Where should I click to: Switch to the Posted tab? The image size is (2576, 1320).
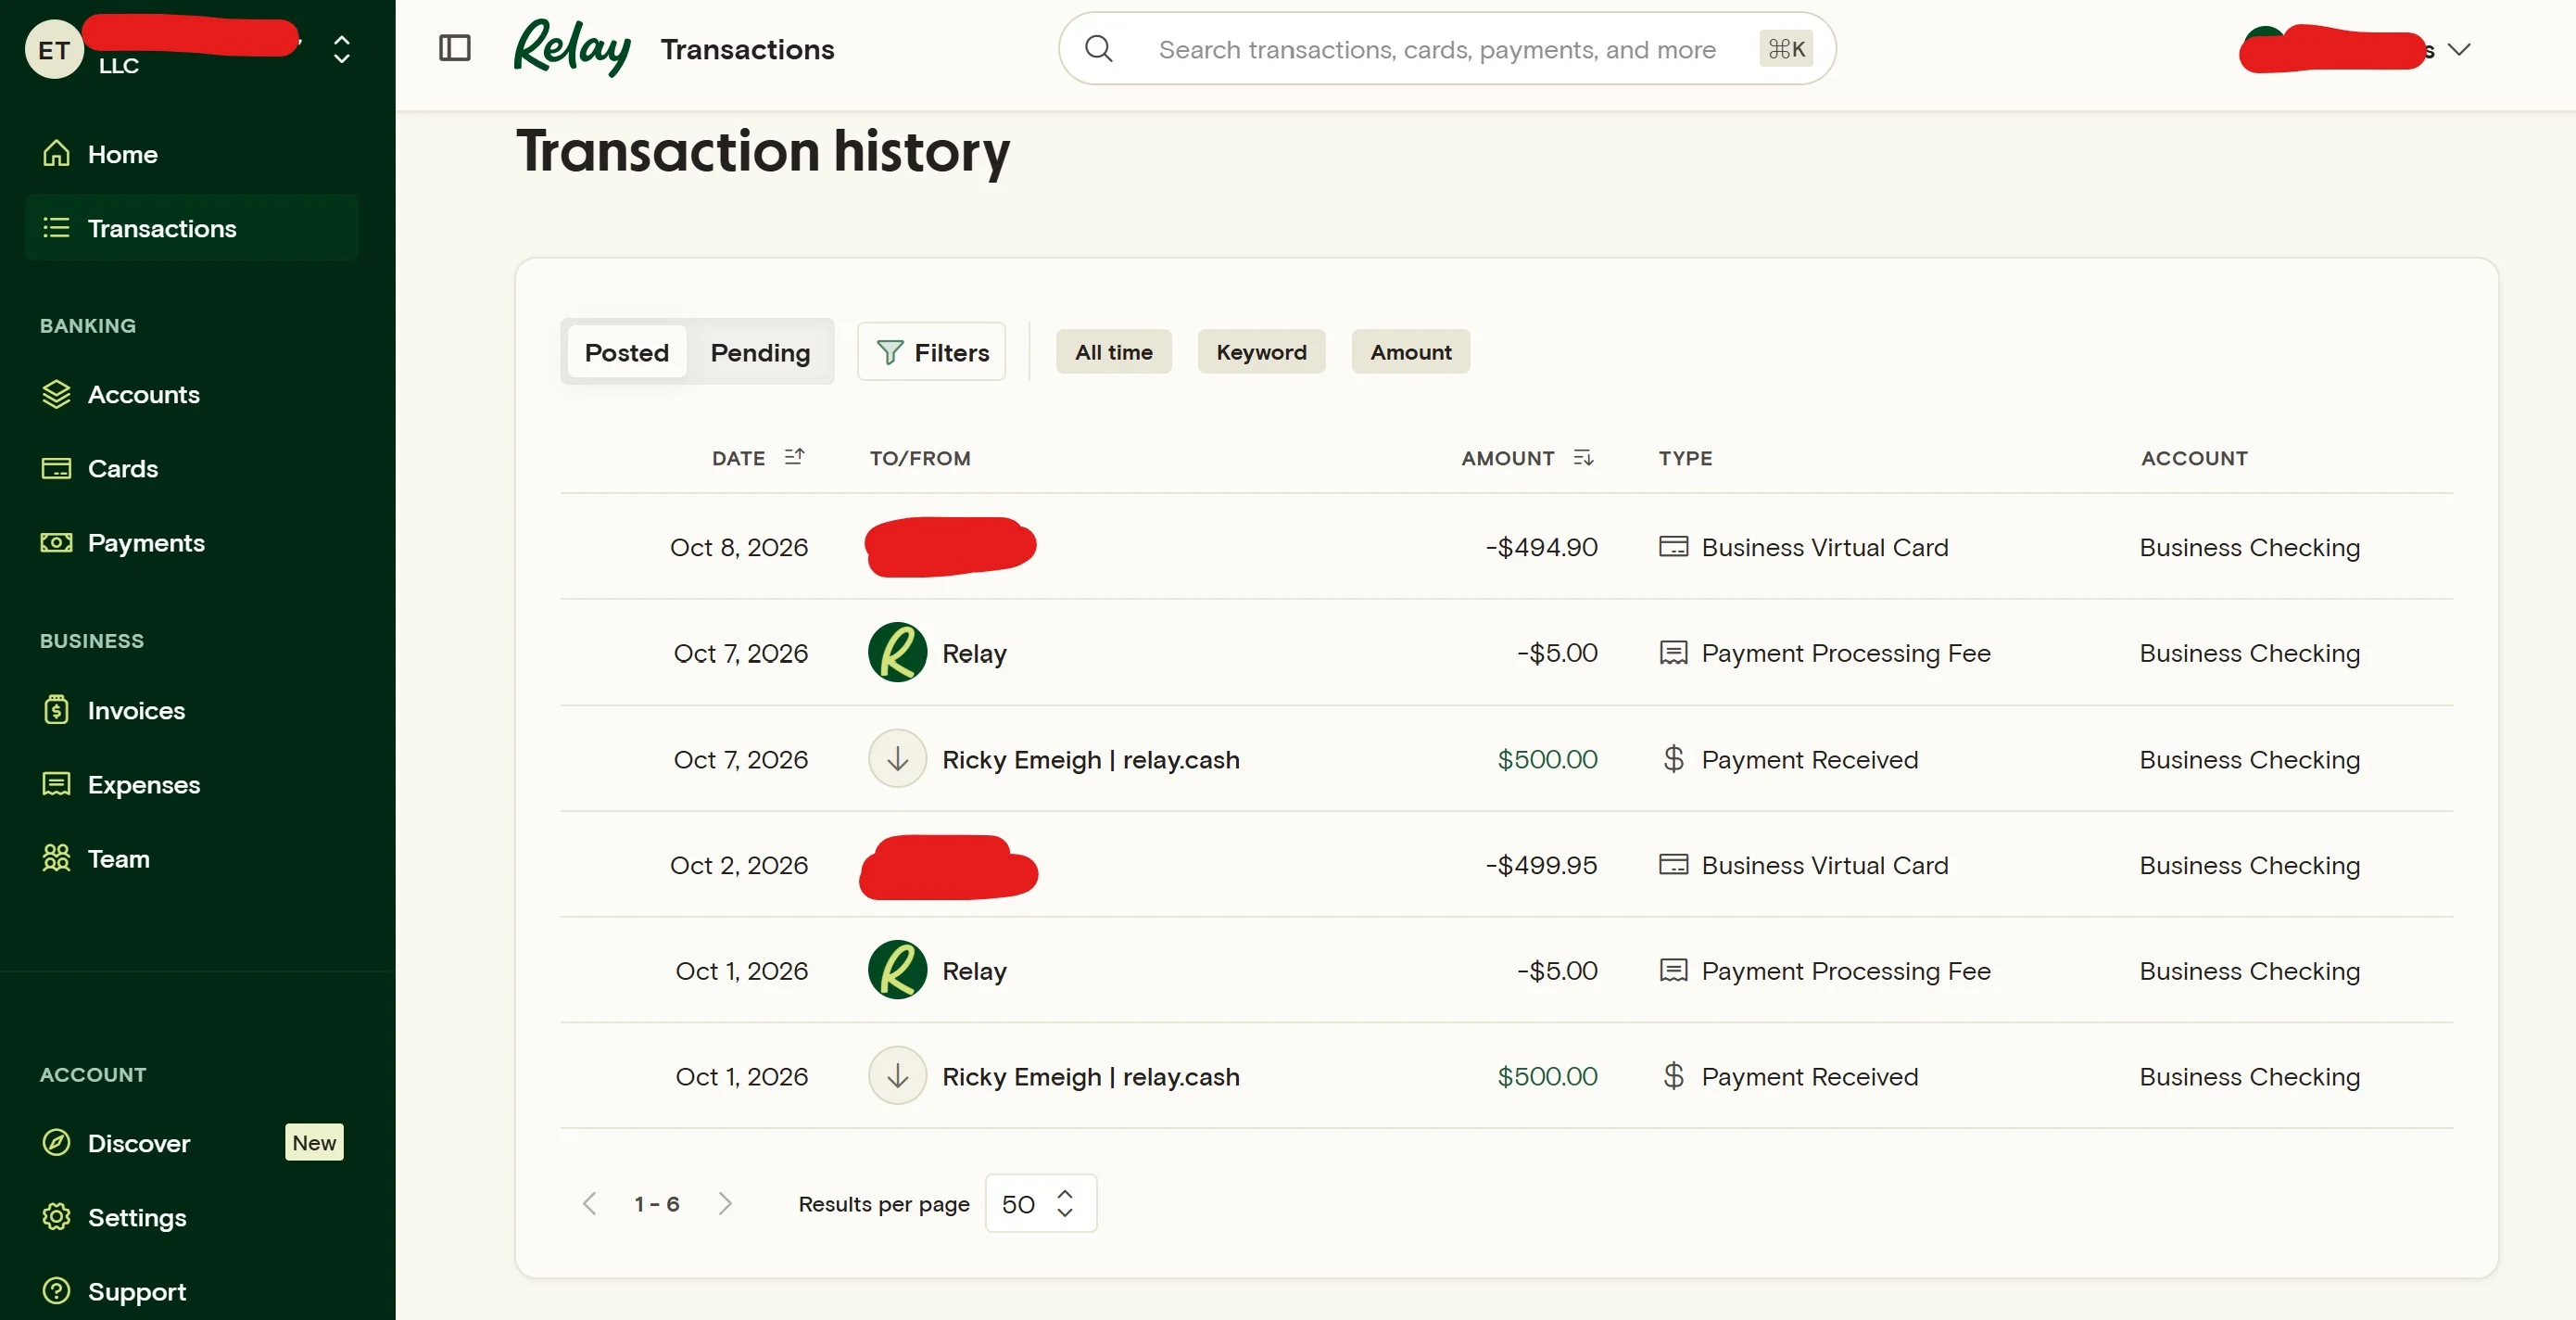tap(627, 352)
